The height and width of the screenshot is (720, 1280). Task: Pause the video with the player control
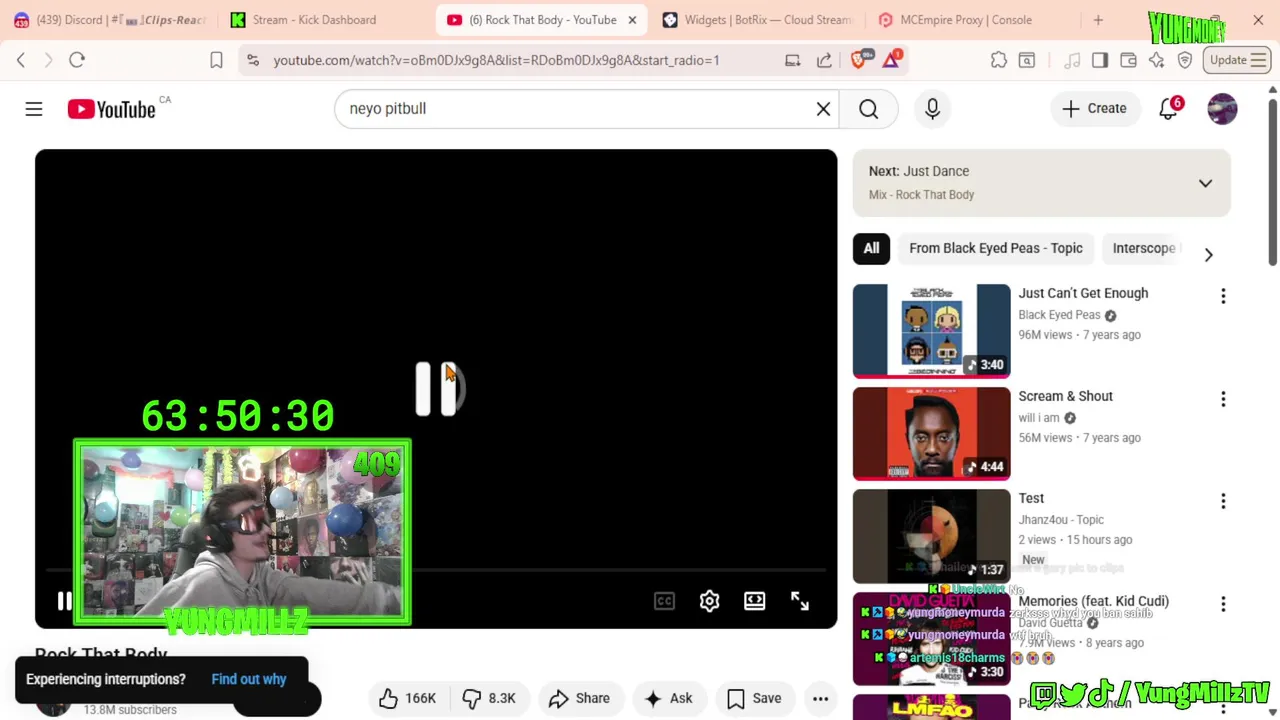click(64, 601)
